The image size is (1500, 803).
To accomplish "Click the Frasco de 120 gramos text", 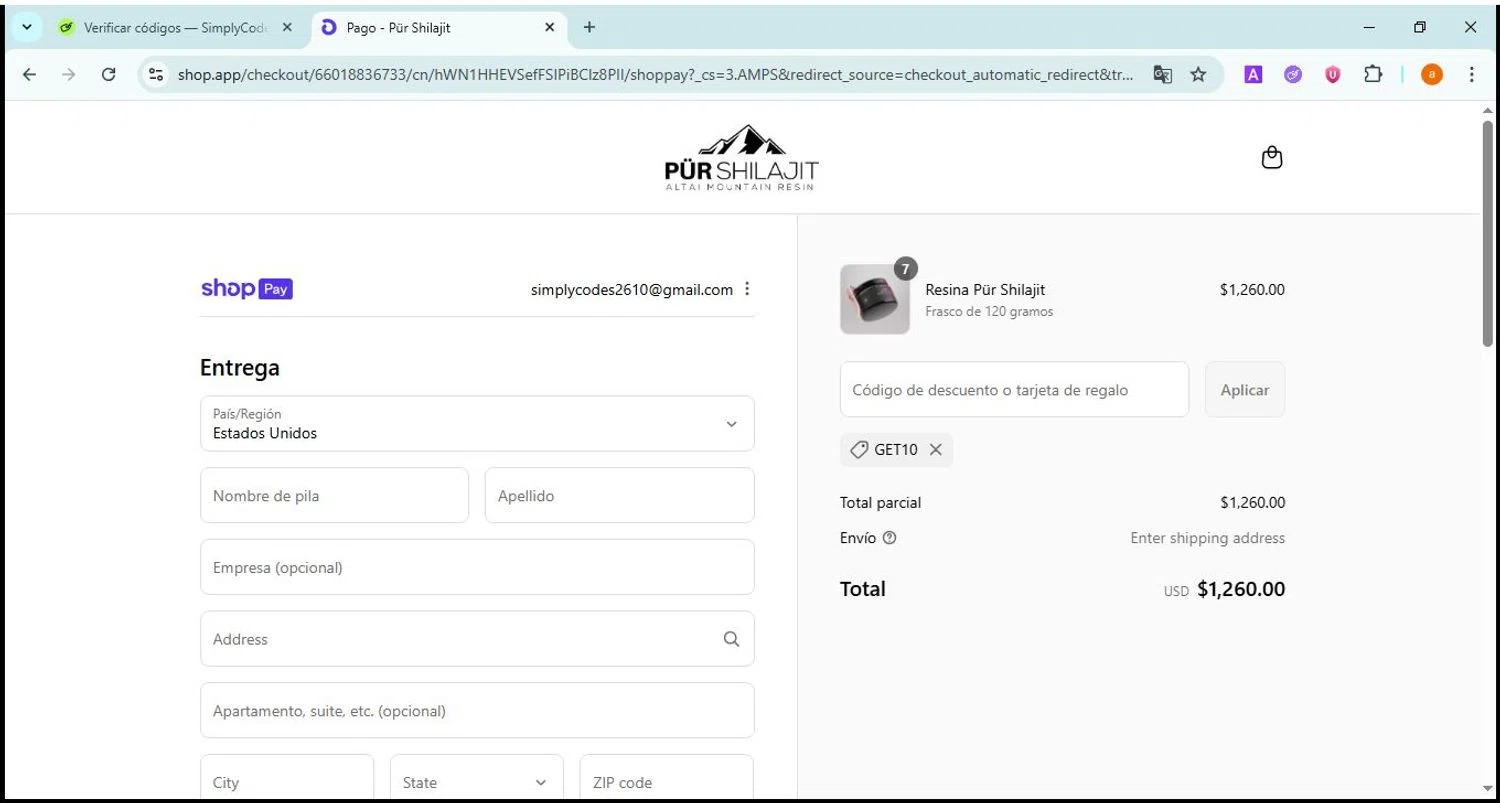I will tap(989, 311).
